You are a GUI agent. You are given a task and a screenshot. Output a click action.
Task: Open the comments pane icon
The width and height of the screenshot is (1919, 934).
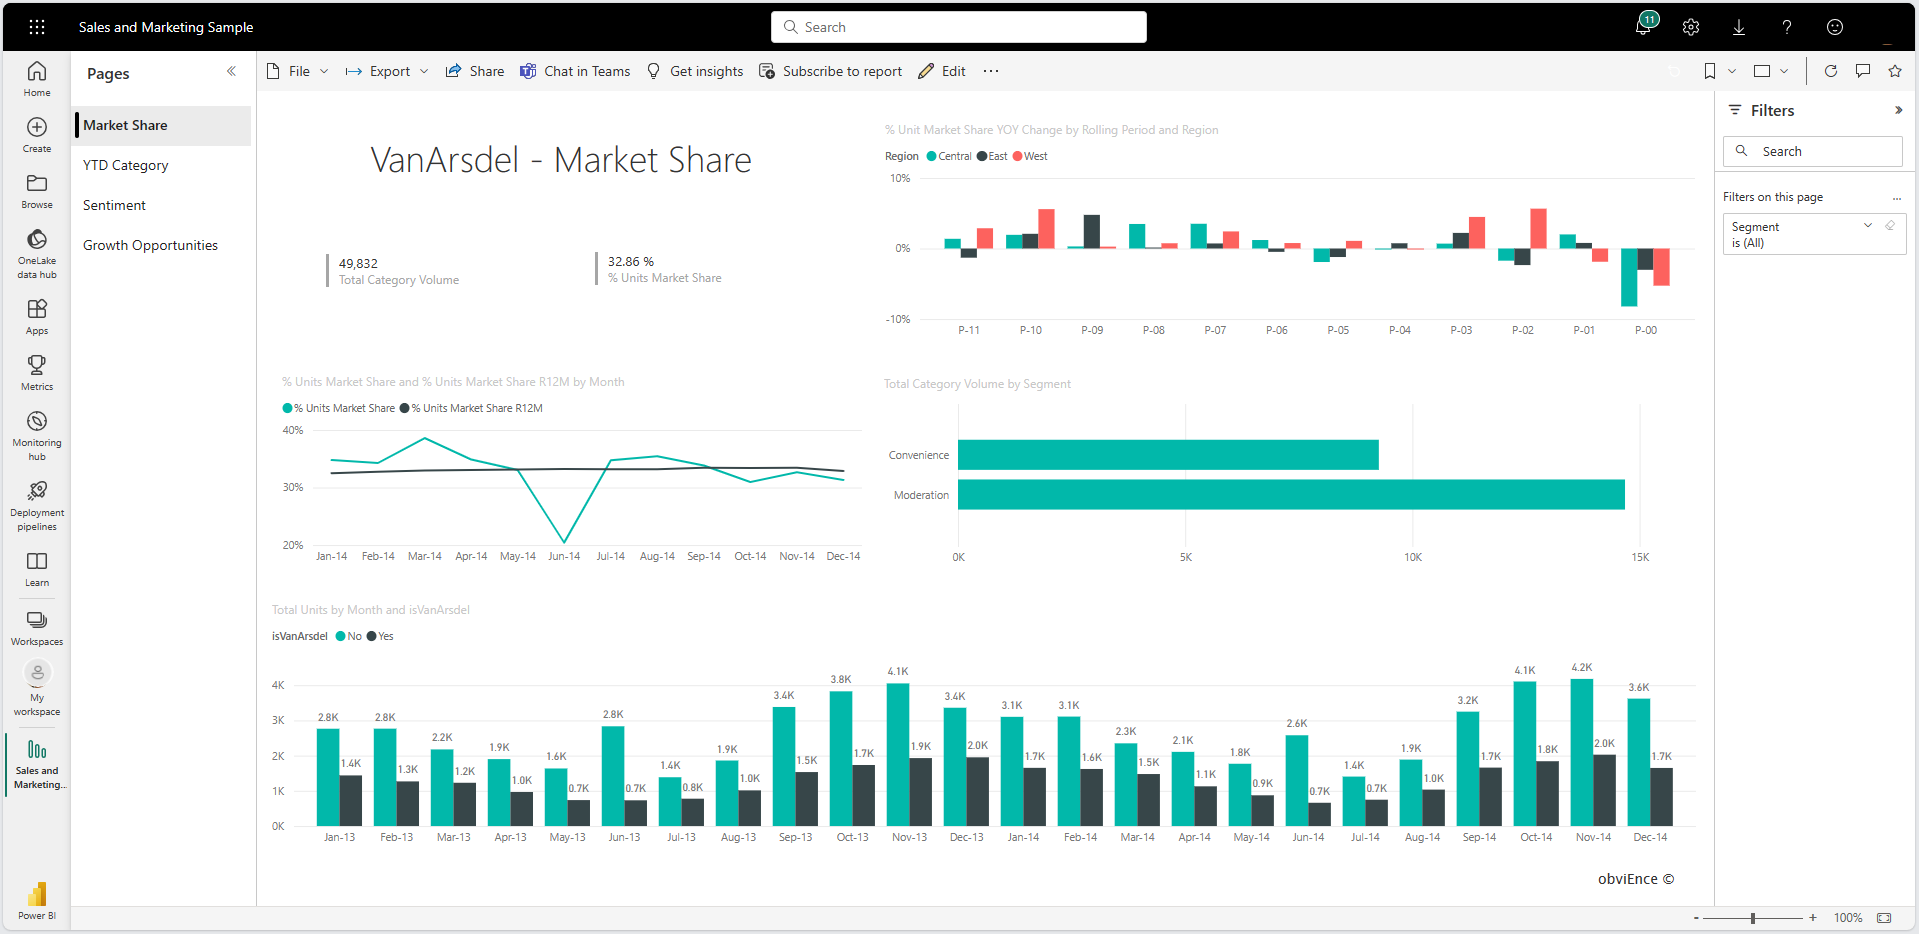click(x=1863, y=71)
